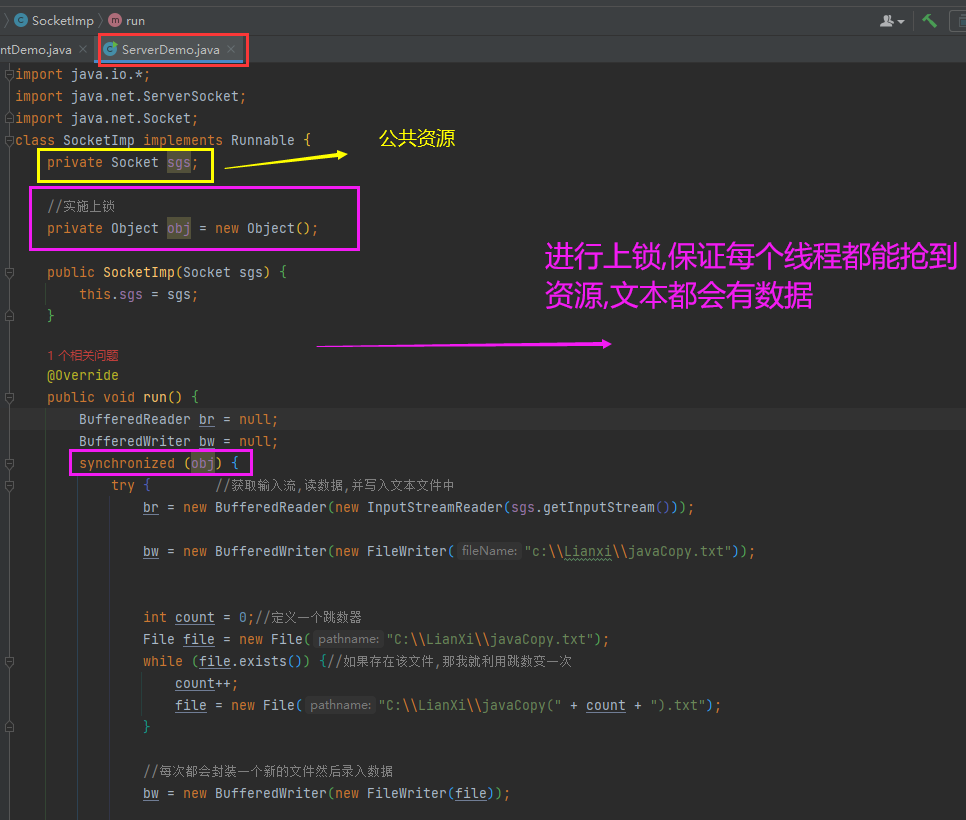Select the SocketImp breadcrumb label
This screenshot has width=966, height=820.
63,21
